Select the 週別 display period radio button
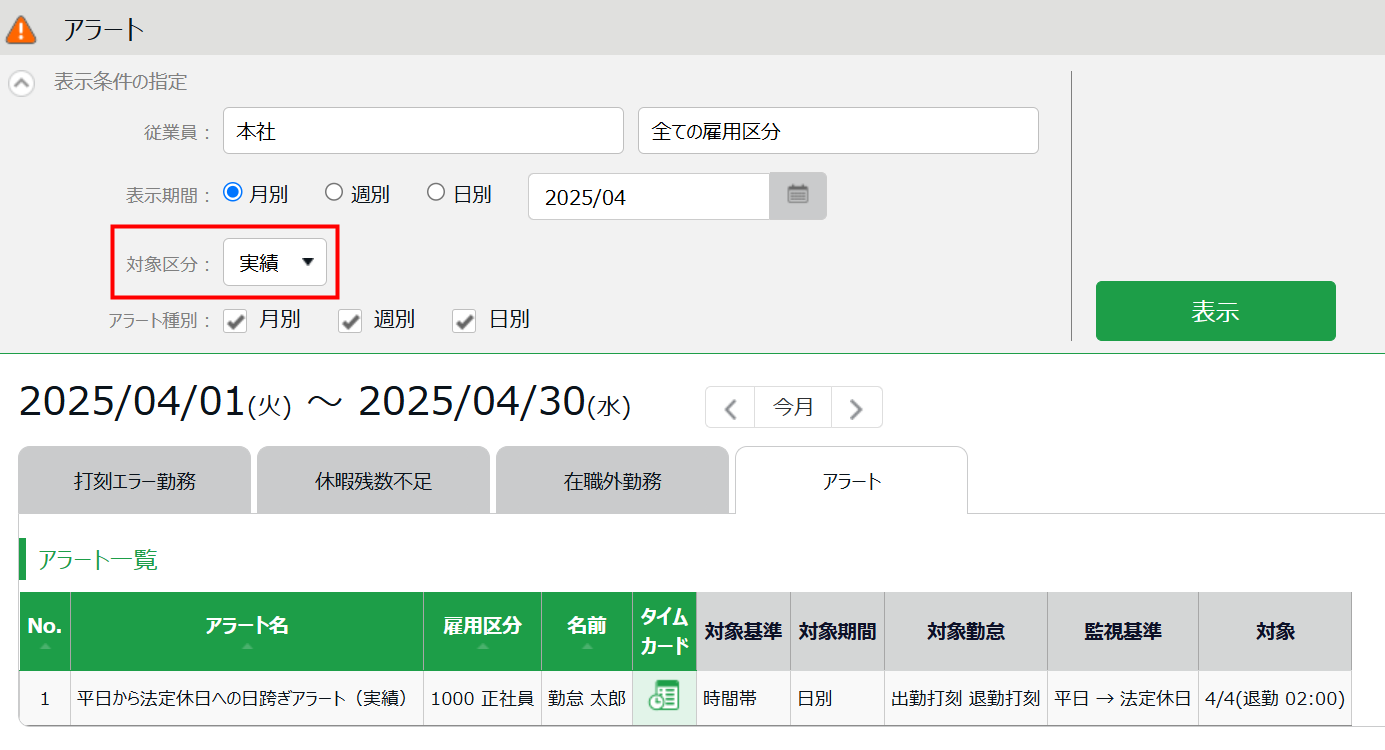This screenshot has width=1385, height=750. [x=334, y=193]
